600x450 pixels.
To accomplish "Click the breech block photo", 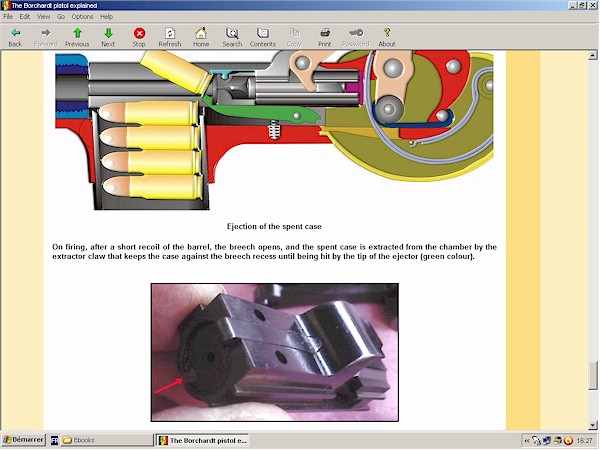I will pos(275,352).
